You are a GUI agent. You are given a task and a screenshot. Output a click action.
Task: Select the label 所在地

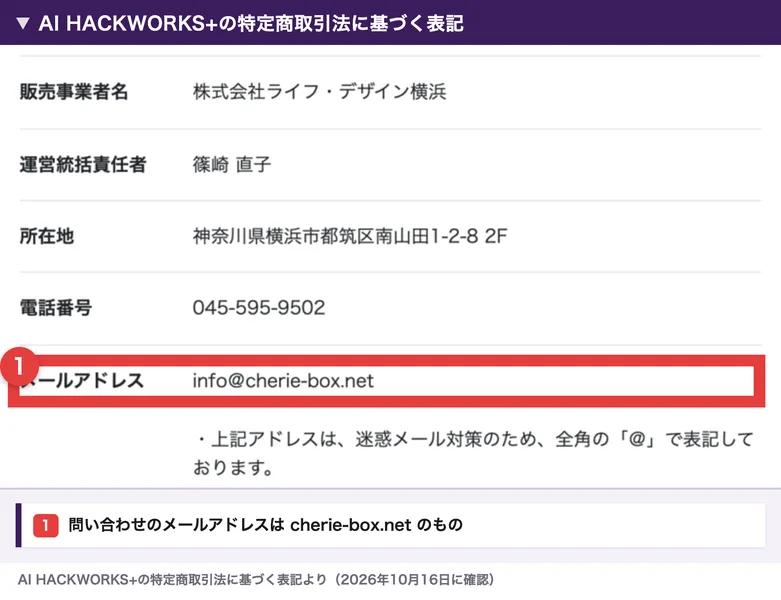(x=47, y=236)
